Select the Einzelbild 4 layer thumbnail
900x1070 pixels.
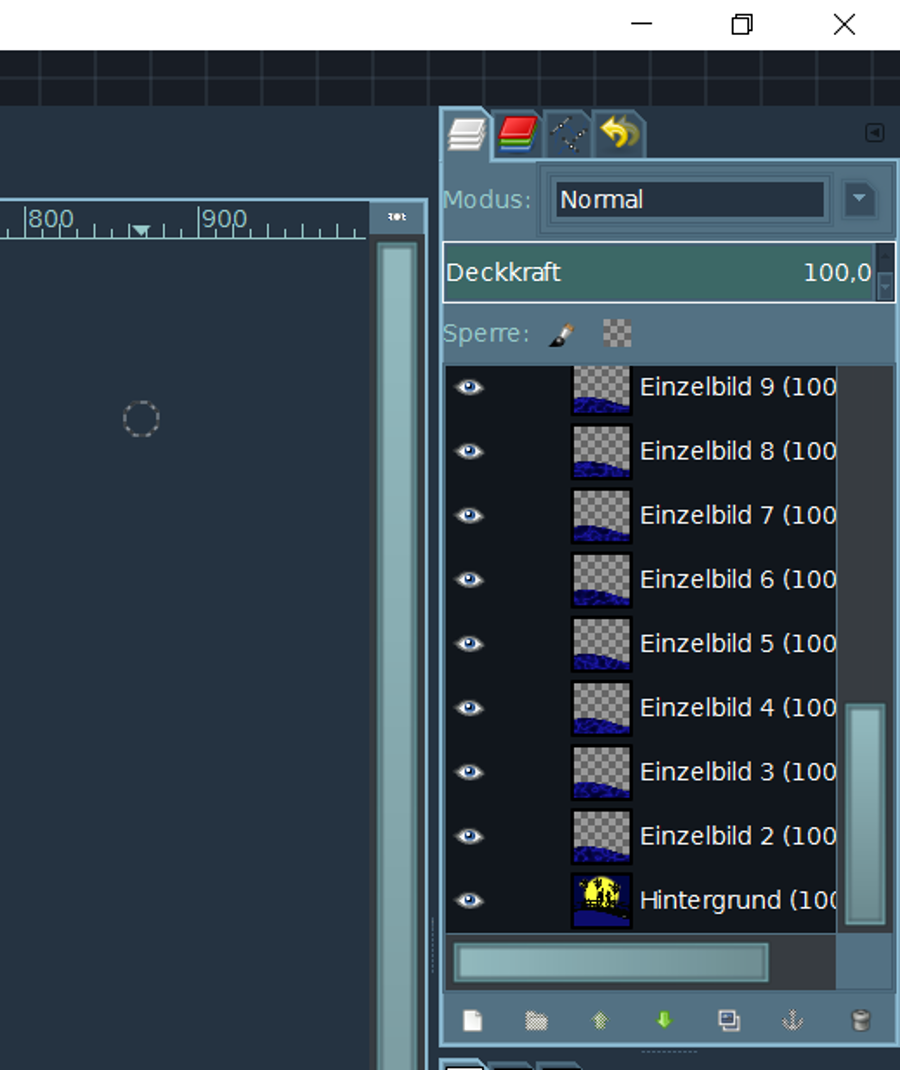point(601,708)
